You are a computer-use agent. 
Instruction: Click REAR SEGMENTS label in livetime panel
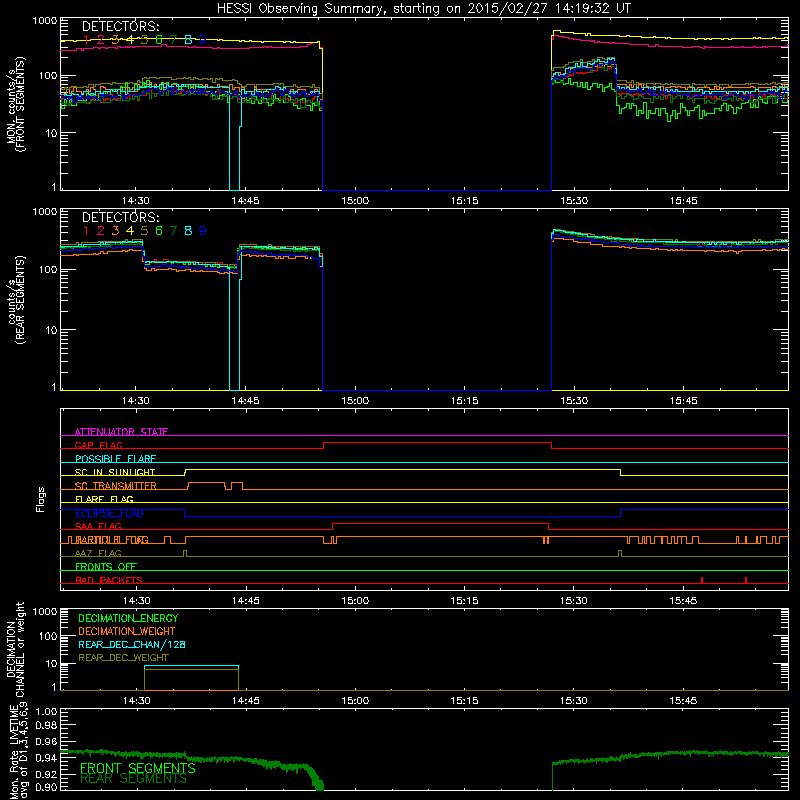point(134,779)
